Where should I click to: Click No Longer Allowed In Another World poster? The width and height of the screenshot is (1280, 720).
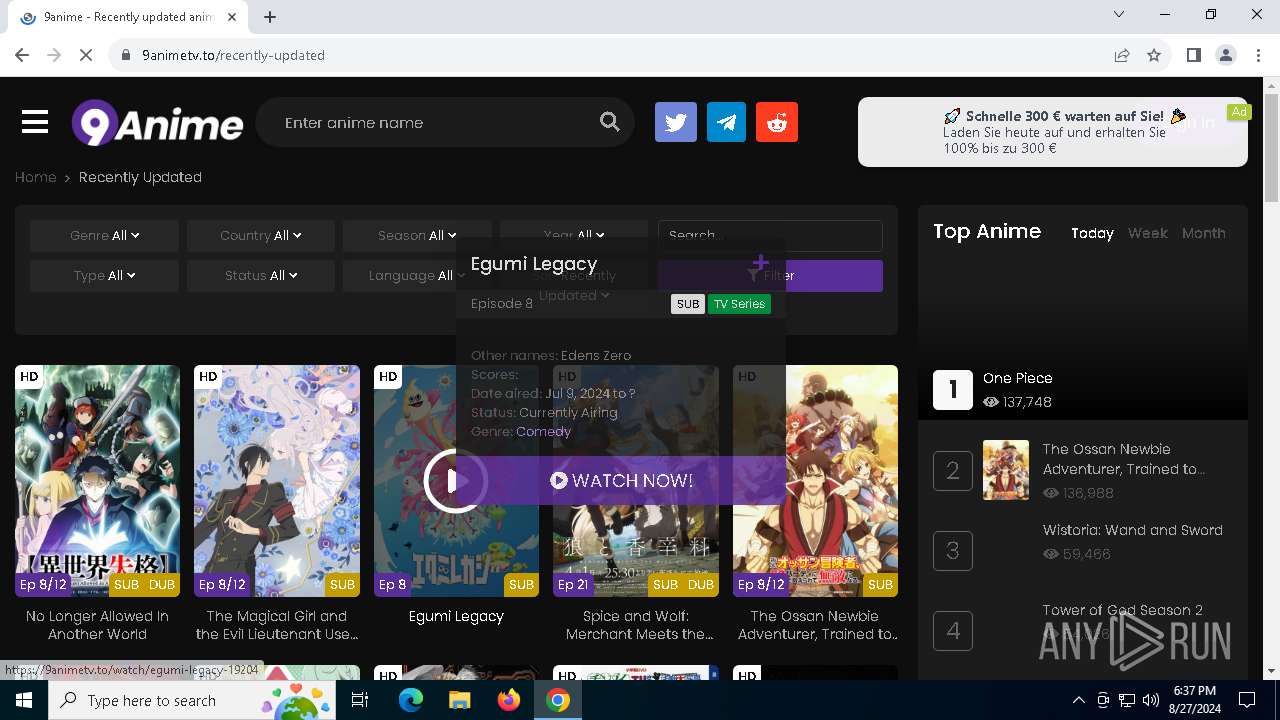tap(97, 481)
